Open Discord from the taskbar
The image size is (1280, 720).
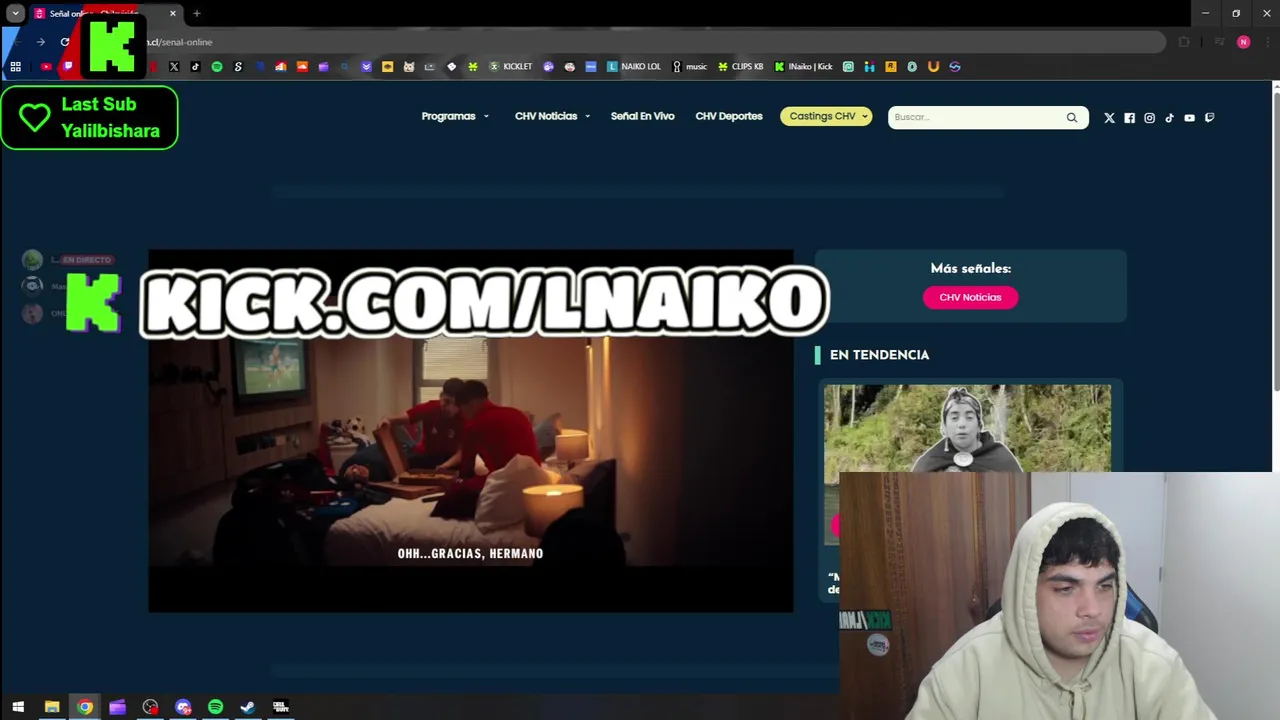[183, 707]
